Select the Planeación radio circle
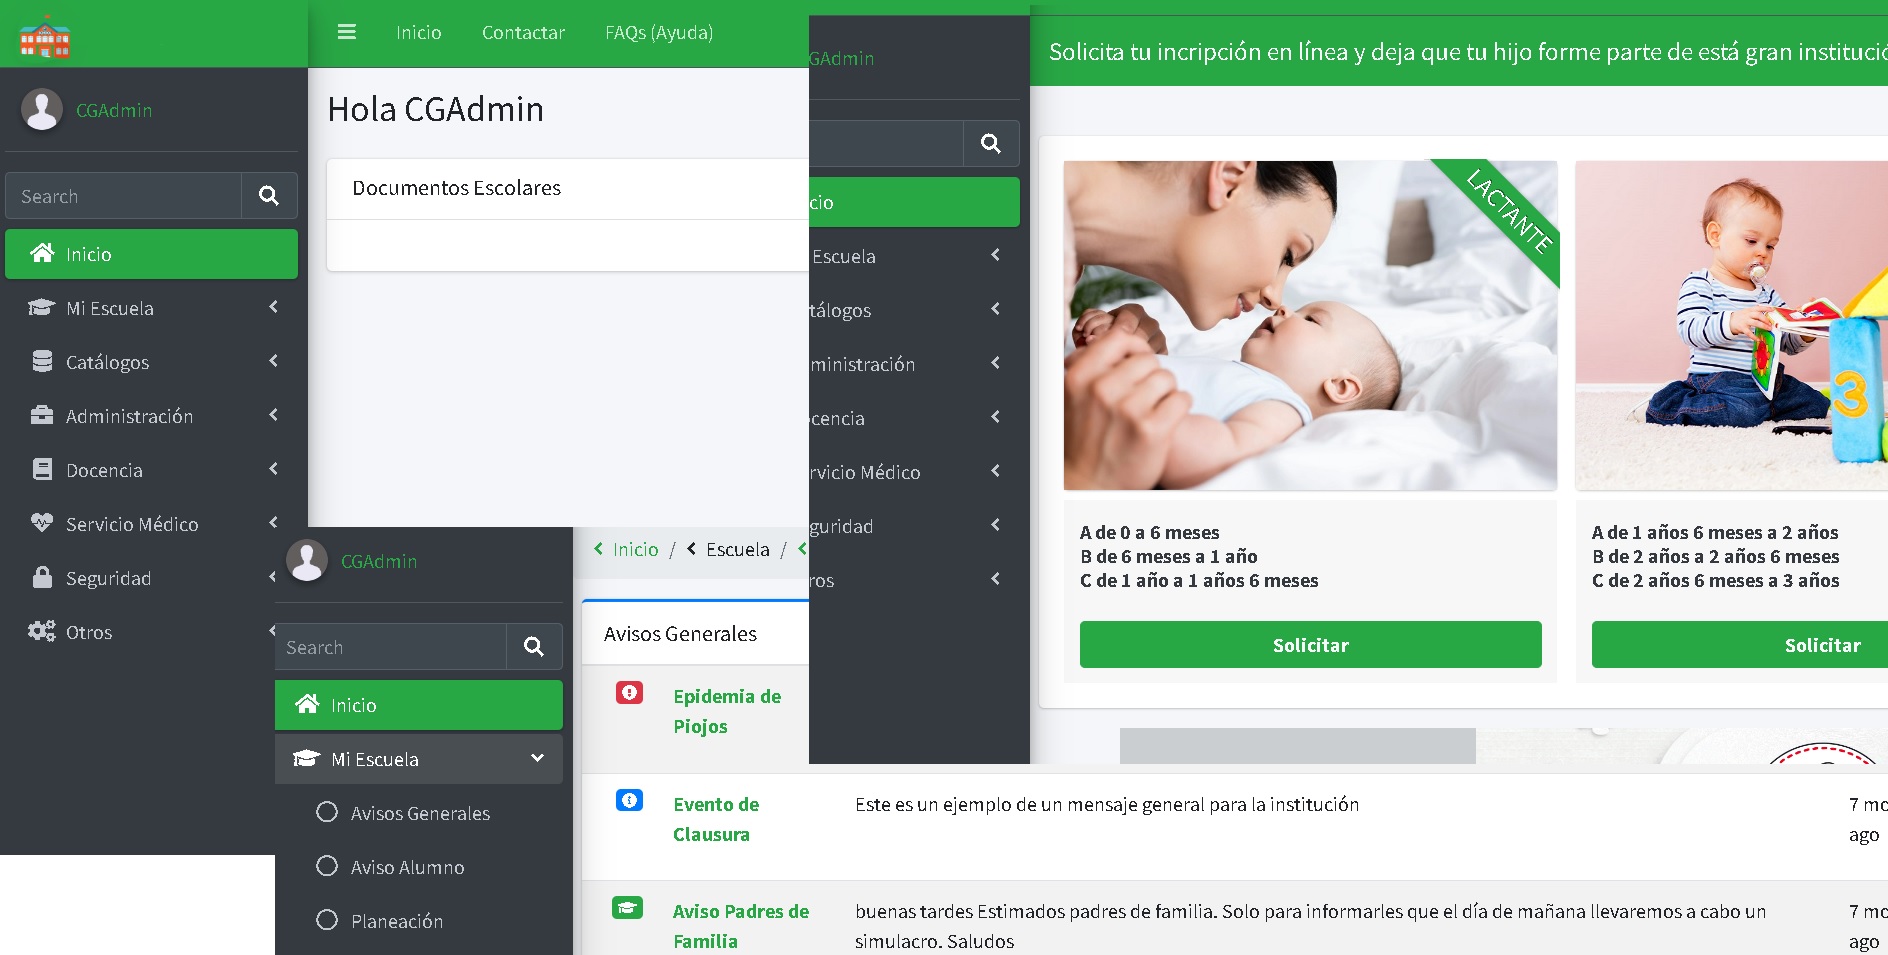 (327, 920)
